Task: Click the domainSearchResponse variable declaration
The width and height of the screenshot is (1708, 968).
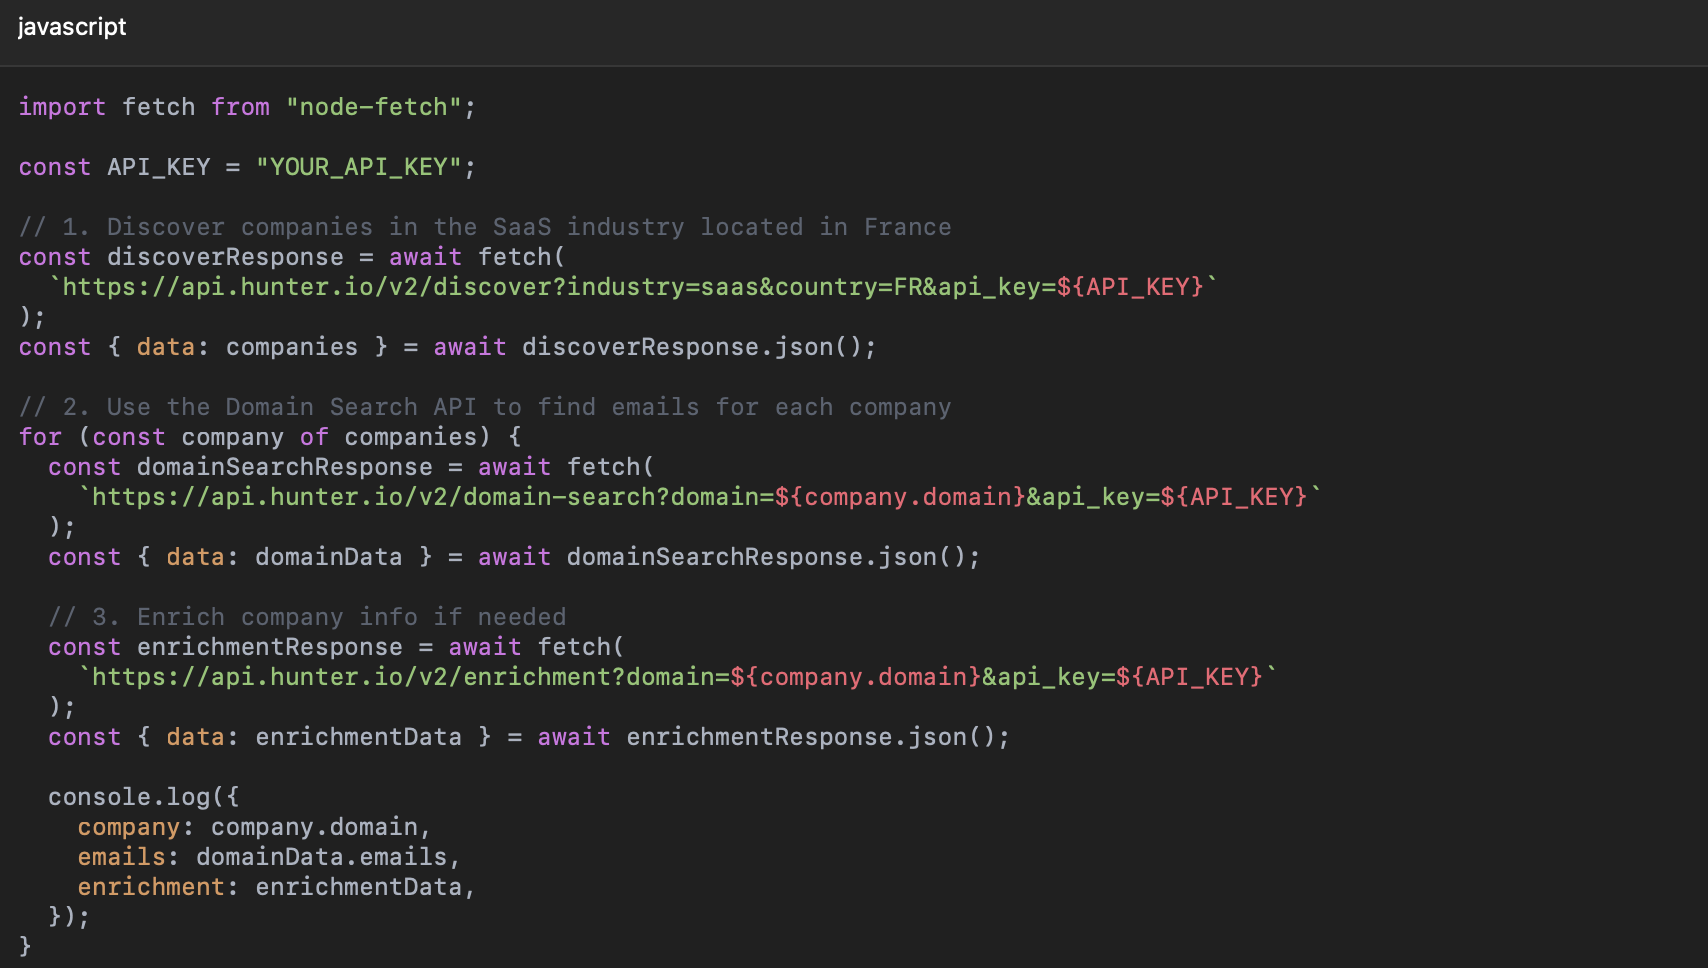Action: tap(284, 467)
